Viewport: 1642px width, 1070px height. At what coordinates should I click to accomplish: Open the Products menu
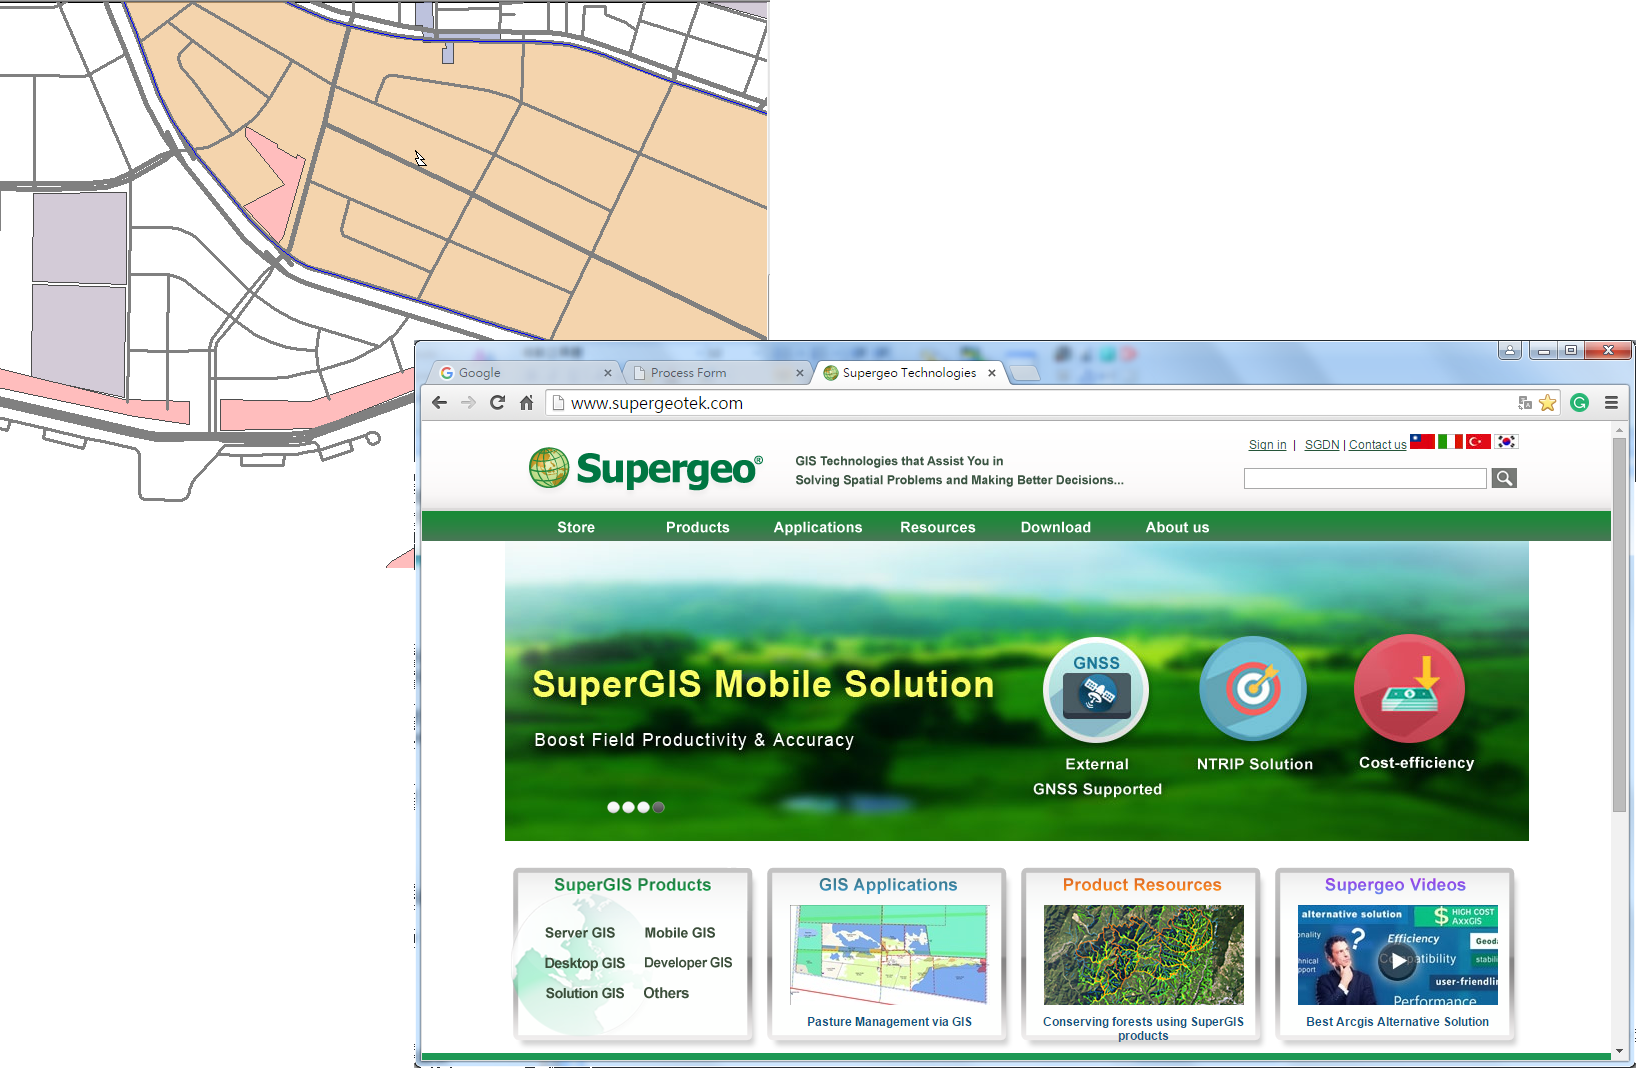pyautogui.click(x=698, y=527)
